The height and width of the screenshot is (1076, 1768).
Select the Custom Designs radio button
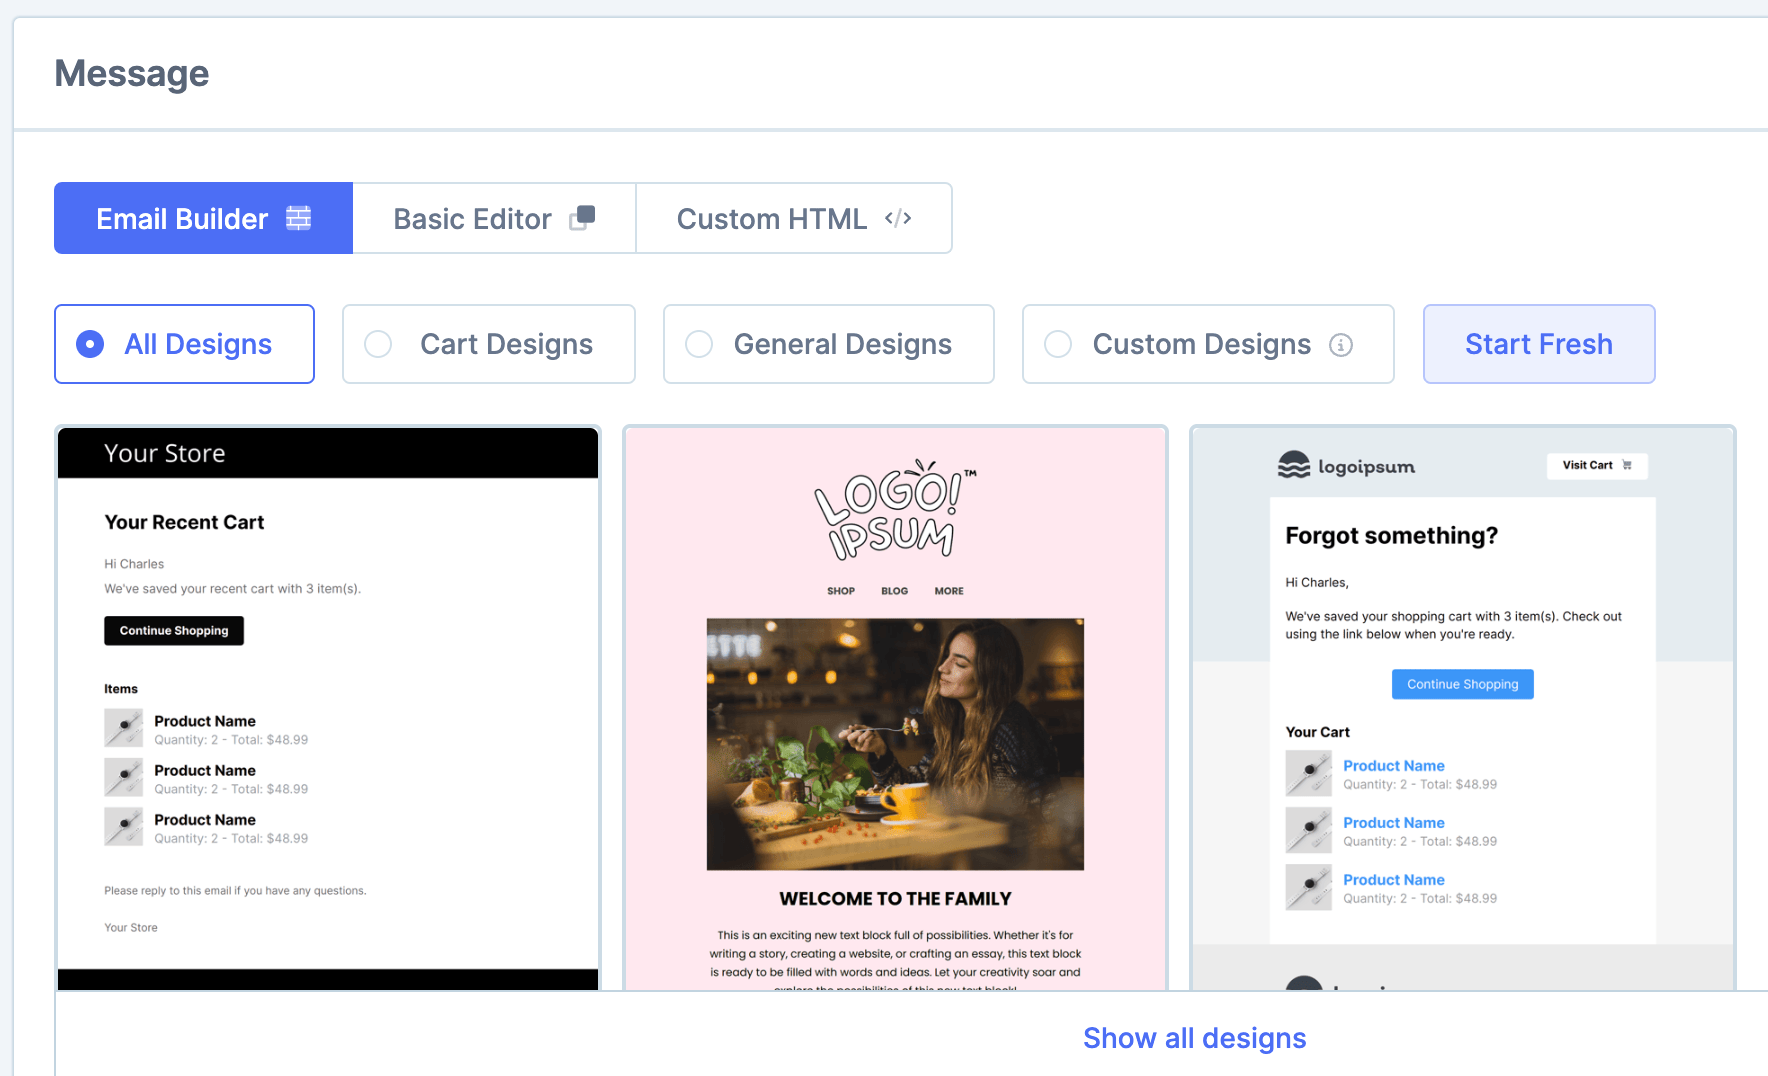1057,344
